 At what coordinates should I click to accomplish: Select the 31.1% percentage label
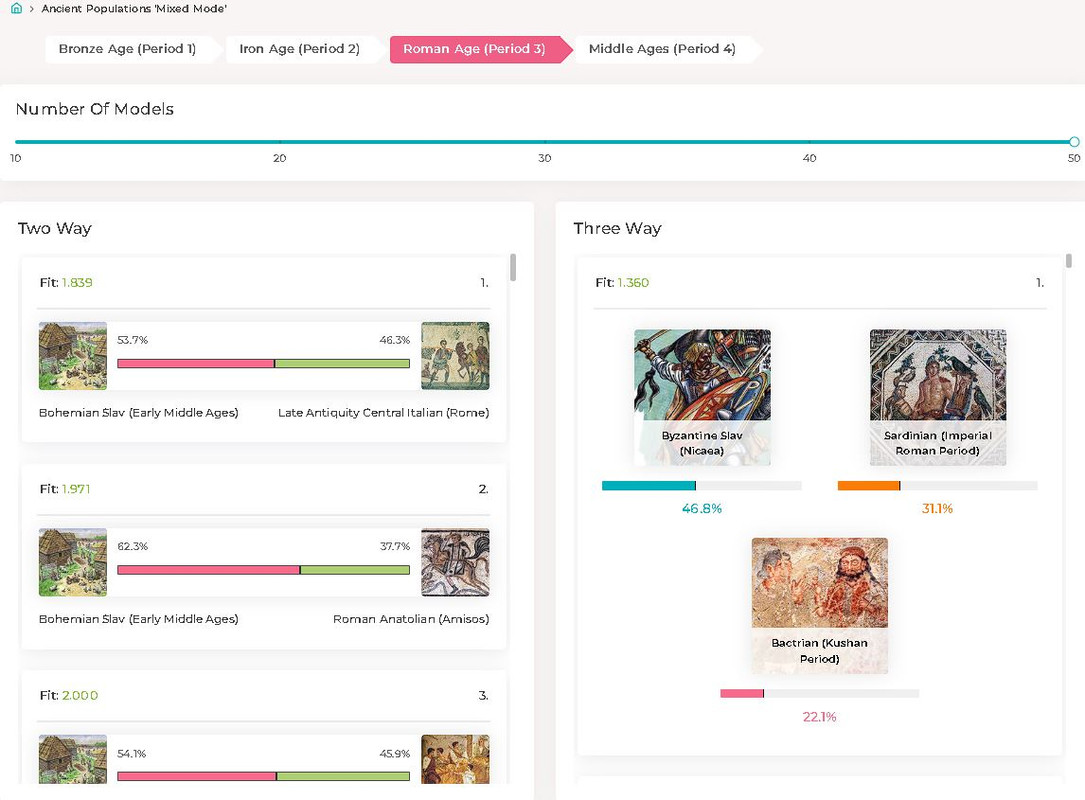[937, 509]
